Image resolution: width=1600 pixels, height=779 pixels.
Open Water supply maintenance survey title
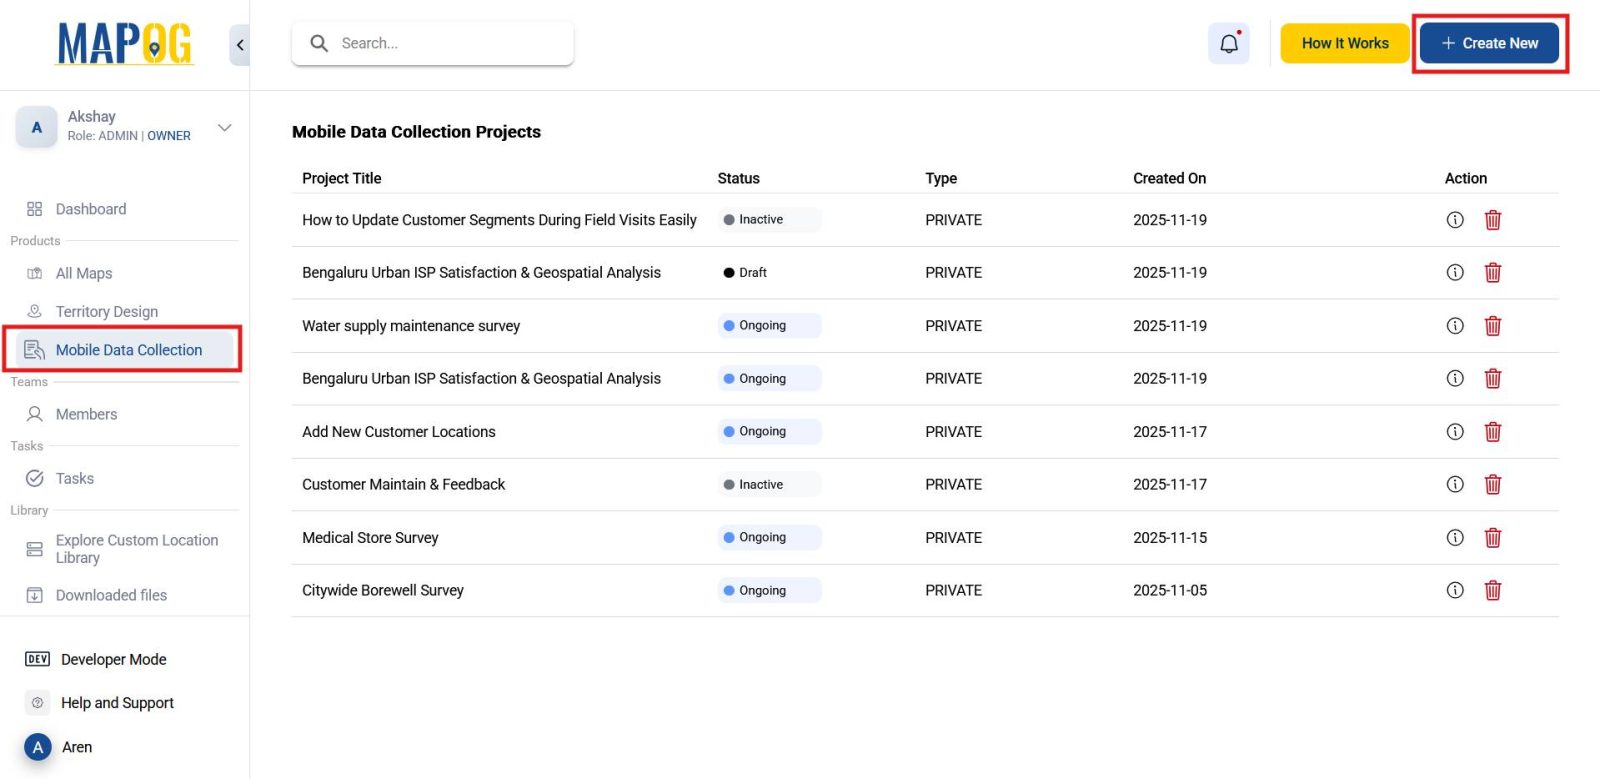tap(411, 326)
